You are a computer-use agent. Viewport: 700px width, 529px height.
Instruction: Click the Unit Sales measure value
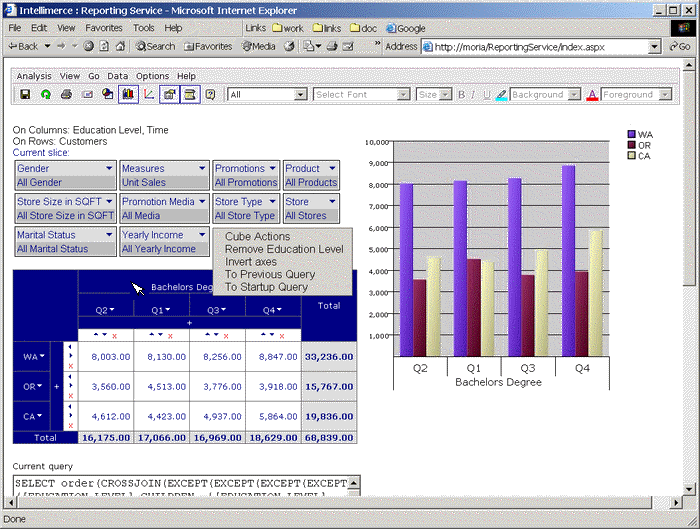tap(144, 182)
